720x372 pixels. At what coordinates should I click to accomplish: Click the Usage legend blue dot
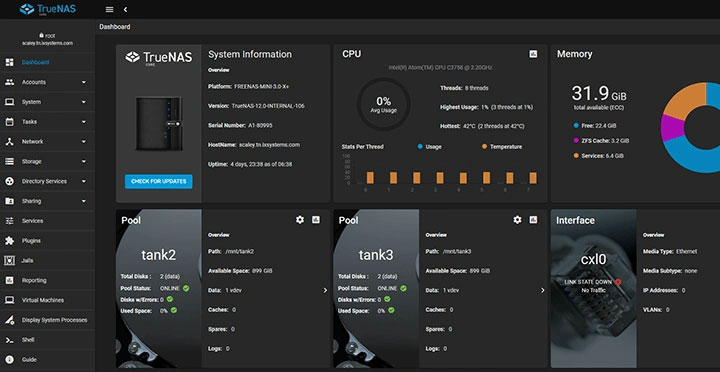(420, 147)
